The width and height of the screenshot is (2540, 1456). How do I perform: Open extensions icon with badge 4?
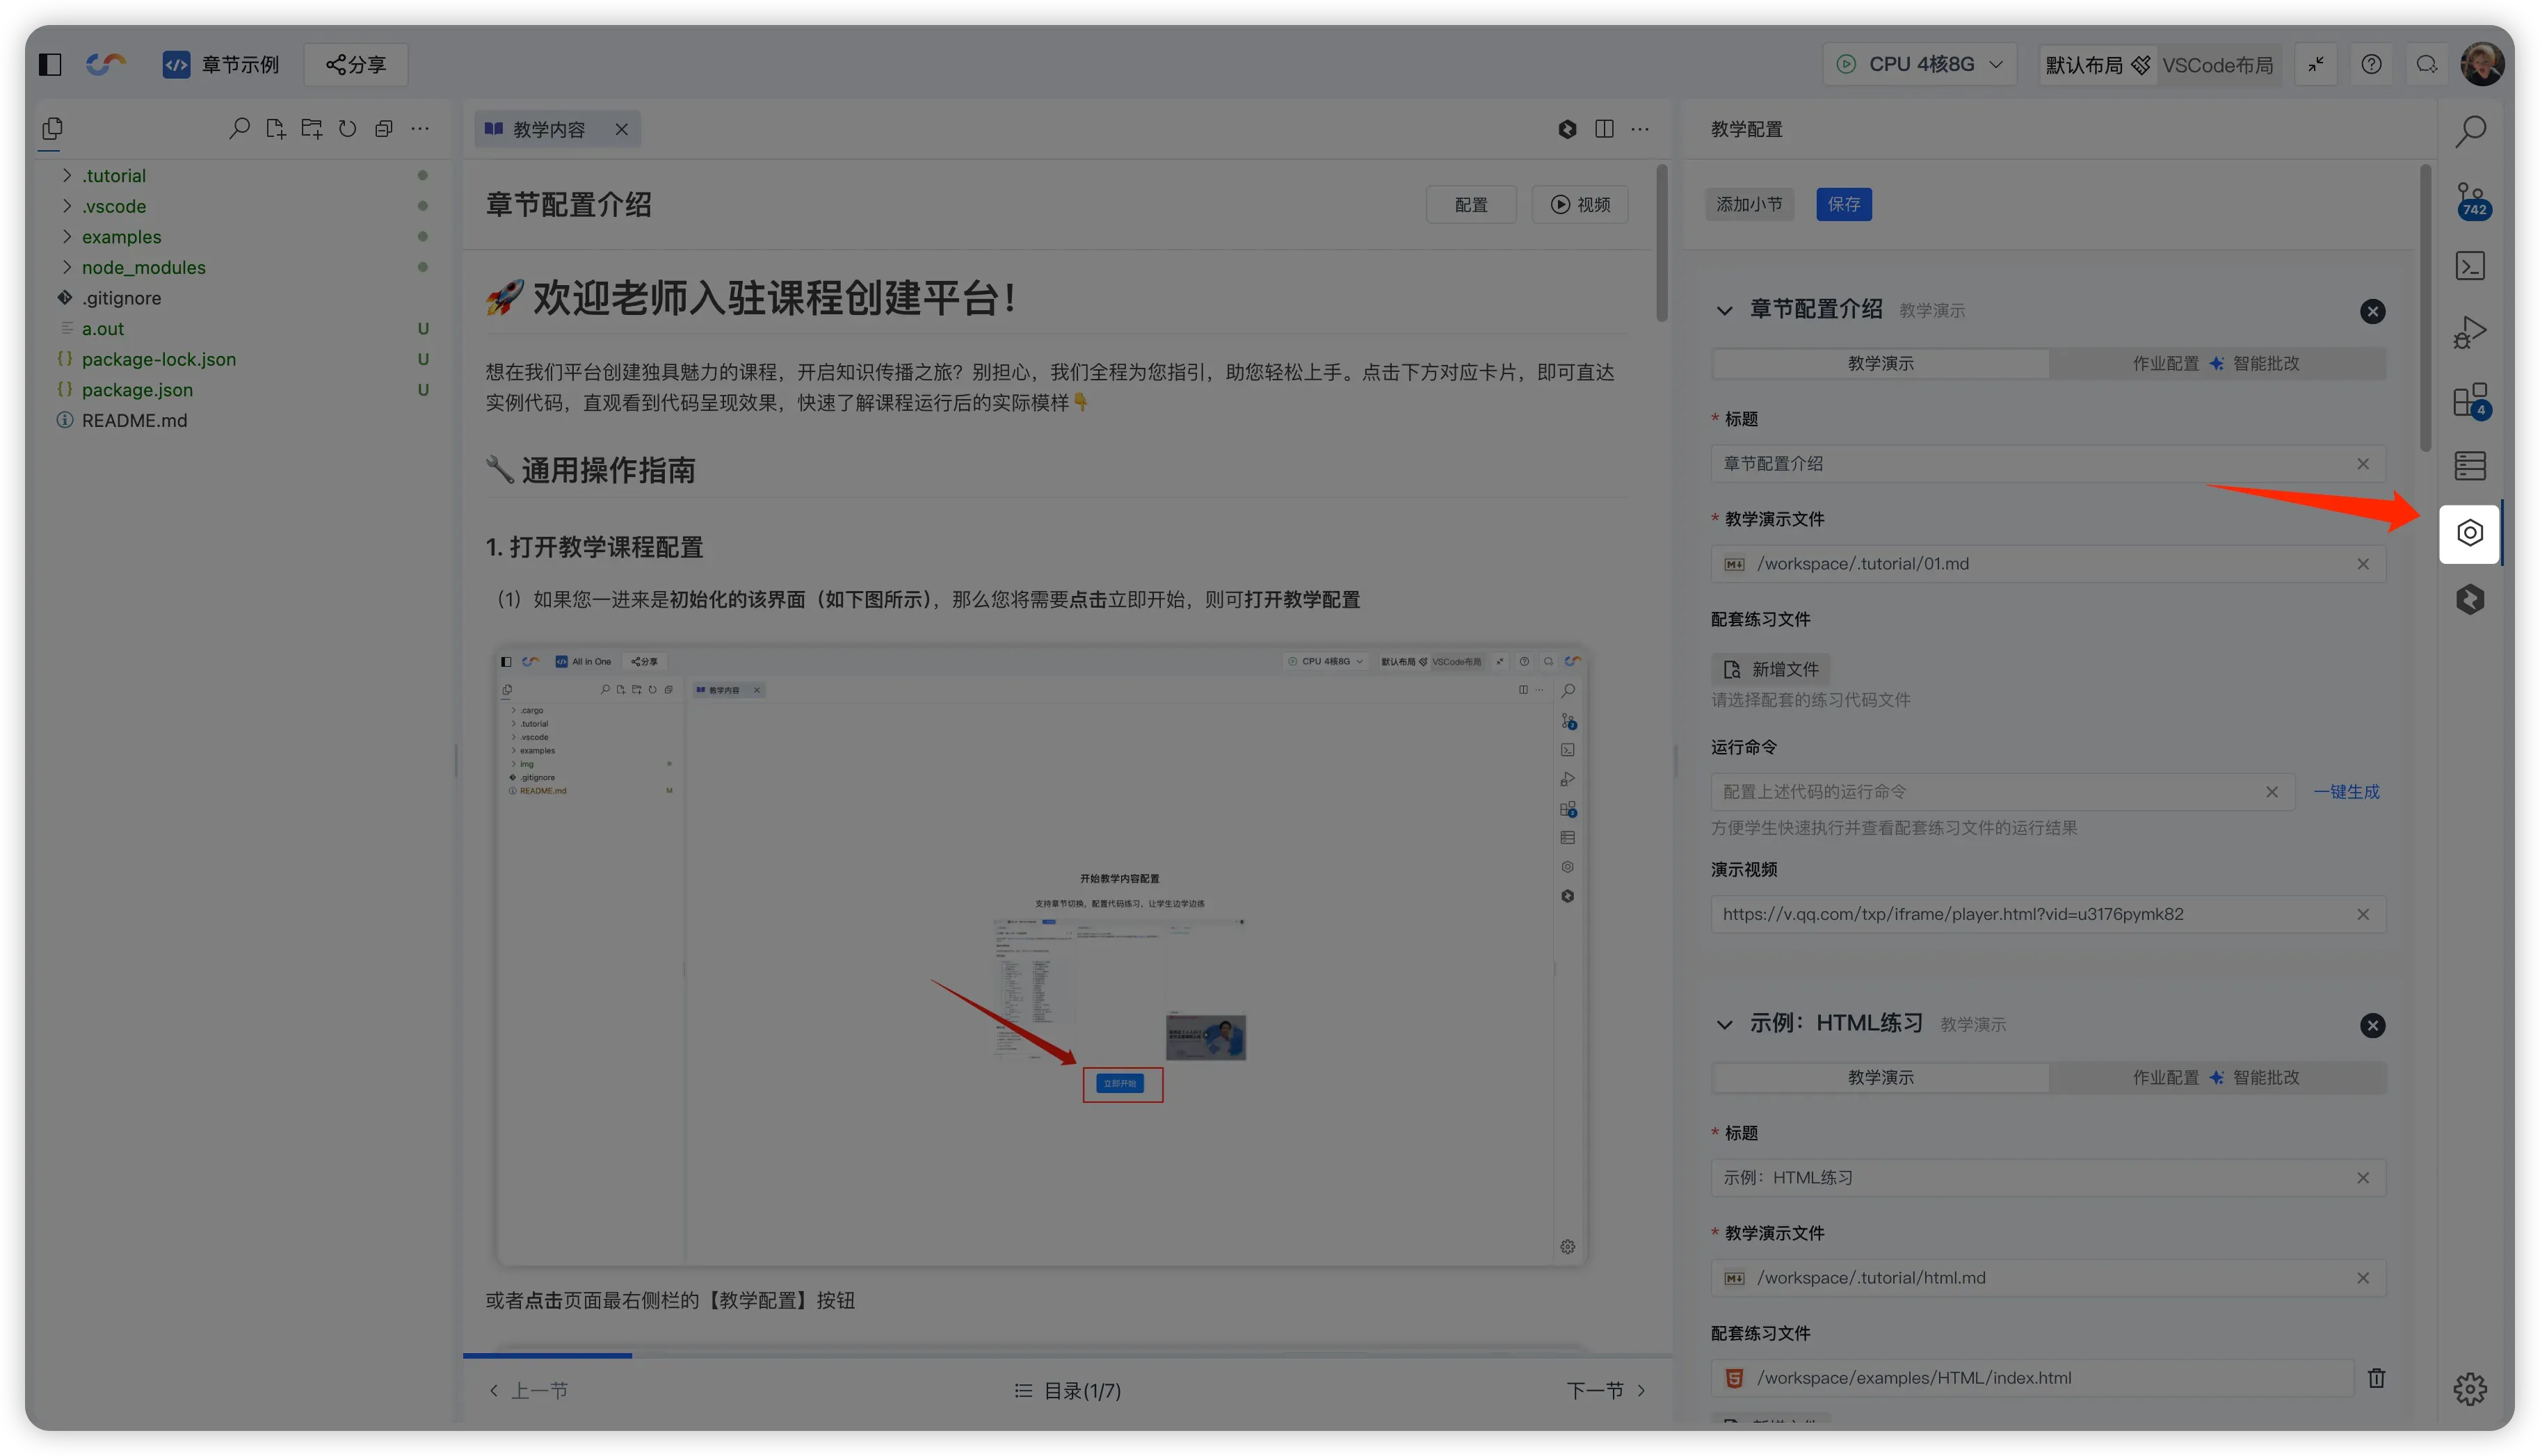tap(2470, 400)
